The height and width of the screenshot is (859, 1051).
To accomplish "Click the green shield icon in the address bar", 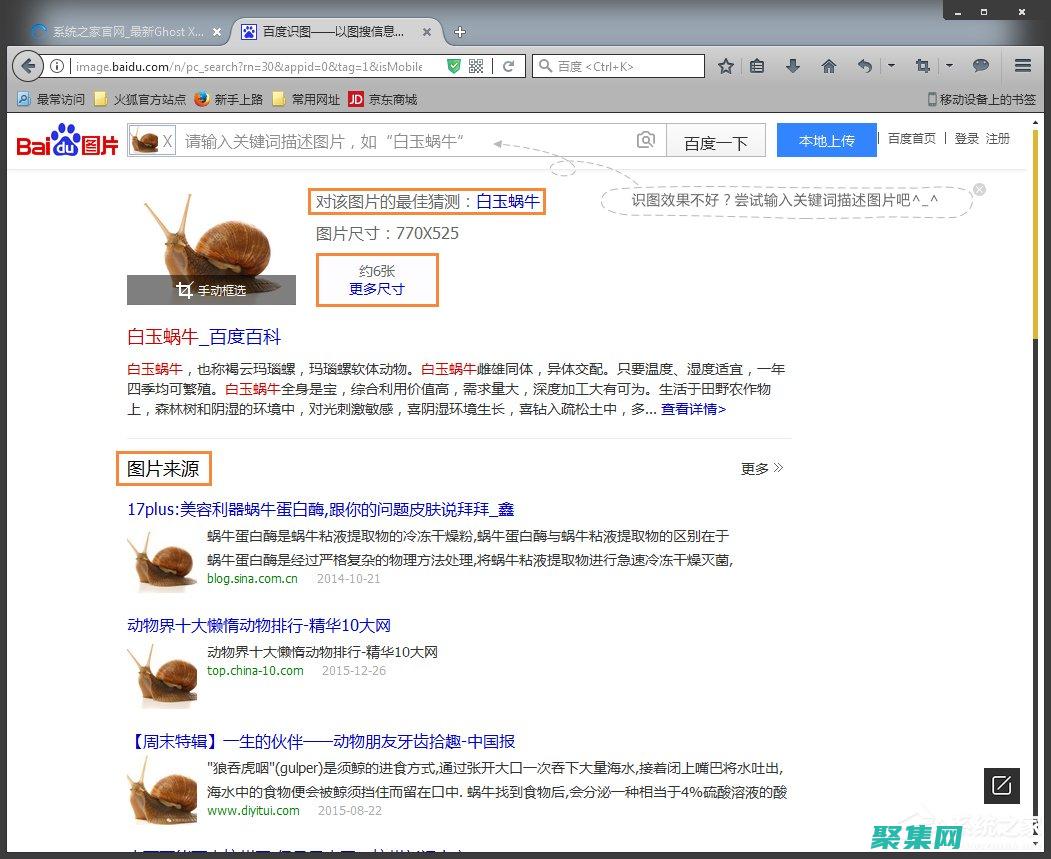I will tap(455, 66).
